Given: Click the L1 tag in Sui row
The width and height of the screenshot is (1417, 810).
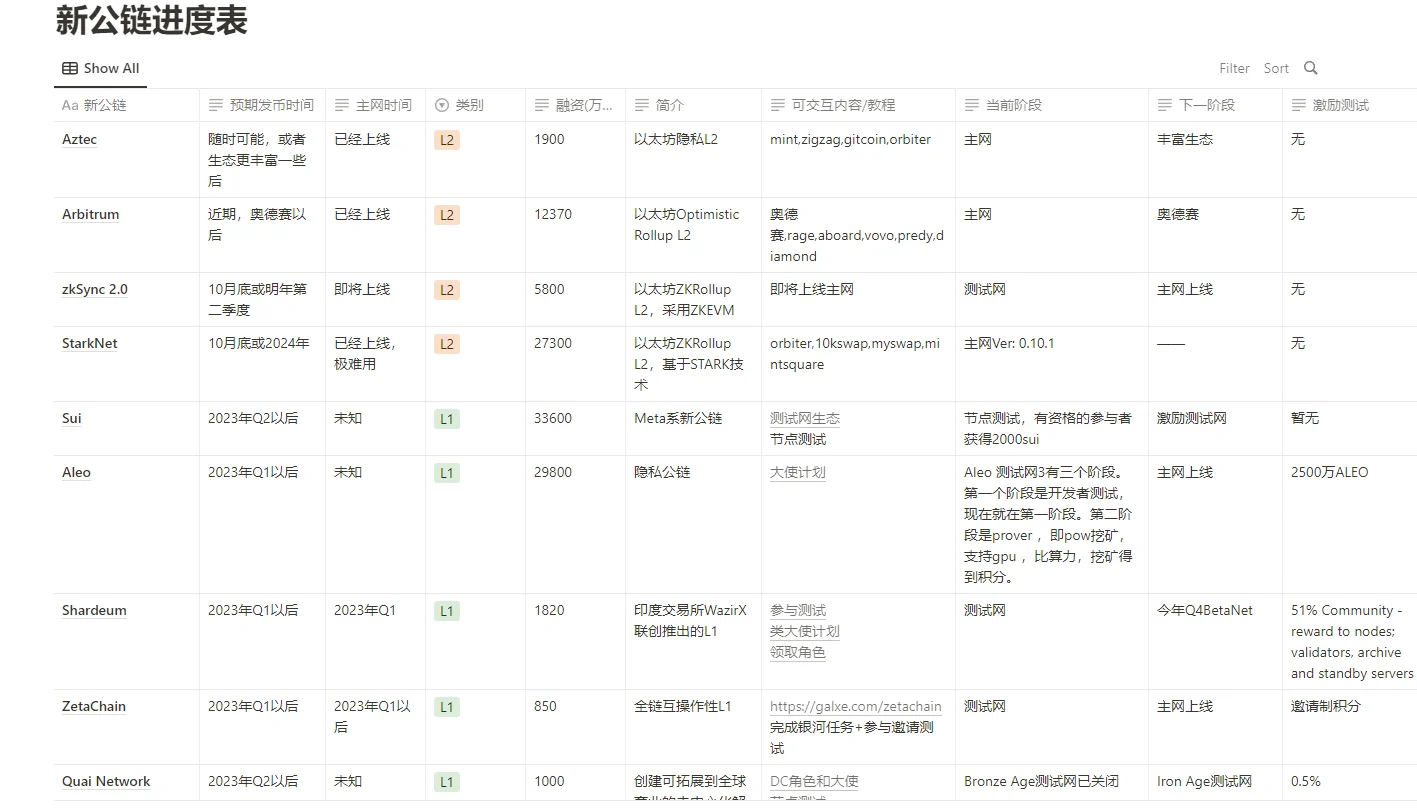Looking at the screenshot, I should pos(447,419).
